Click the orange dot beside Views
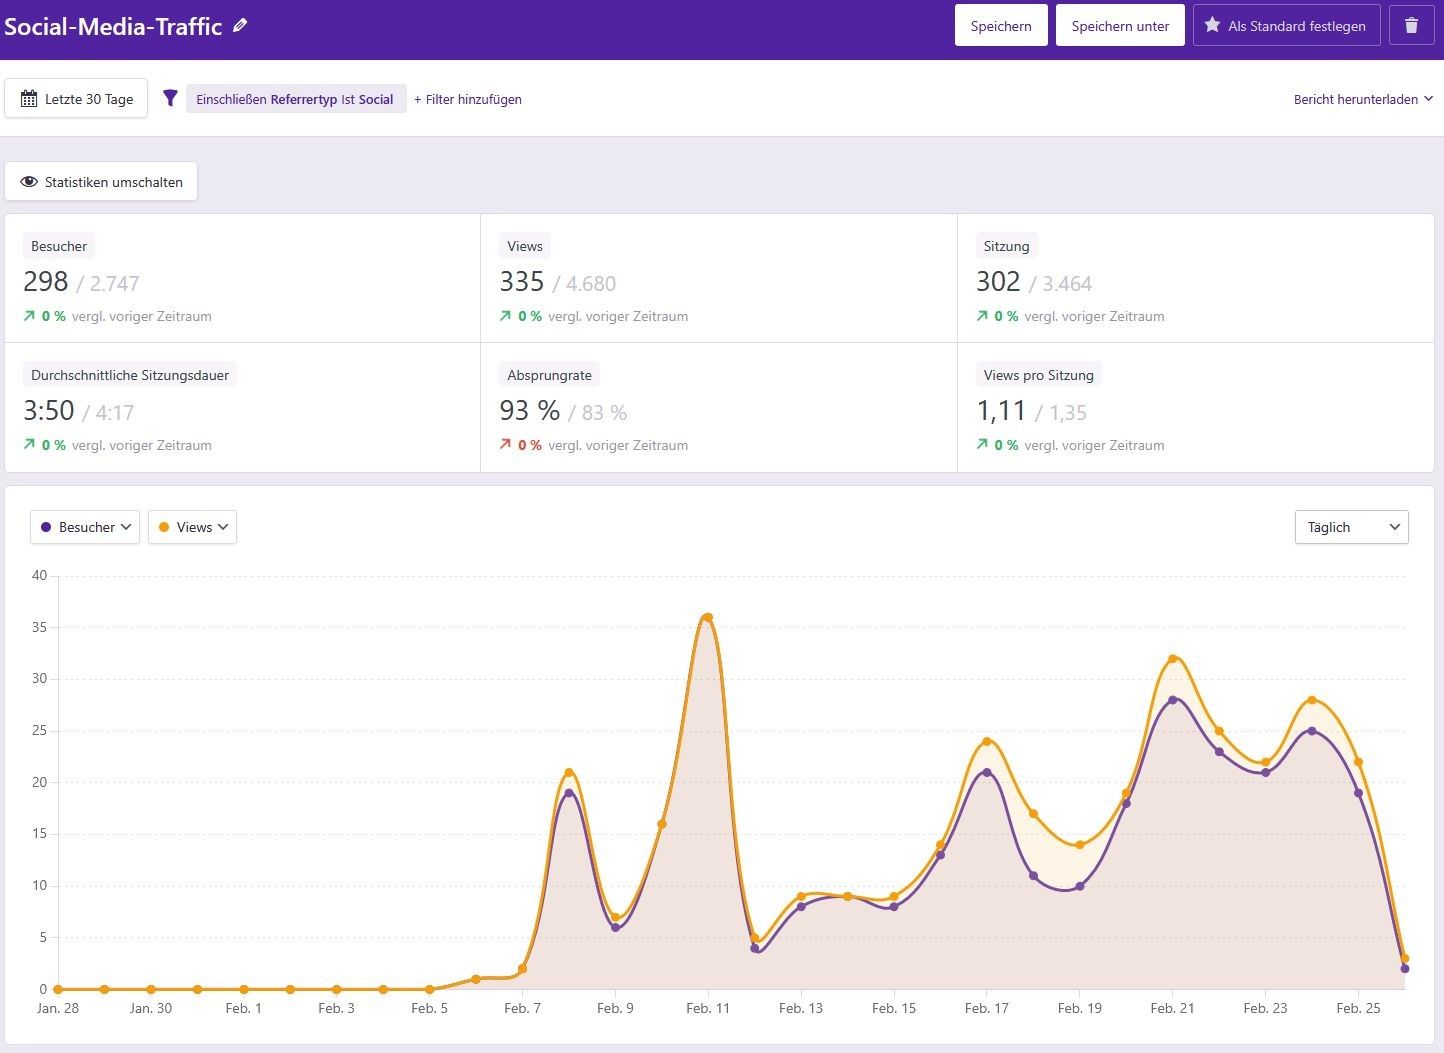The image size is (1444, 1053). coord(164,527)
